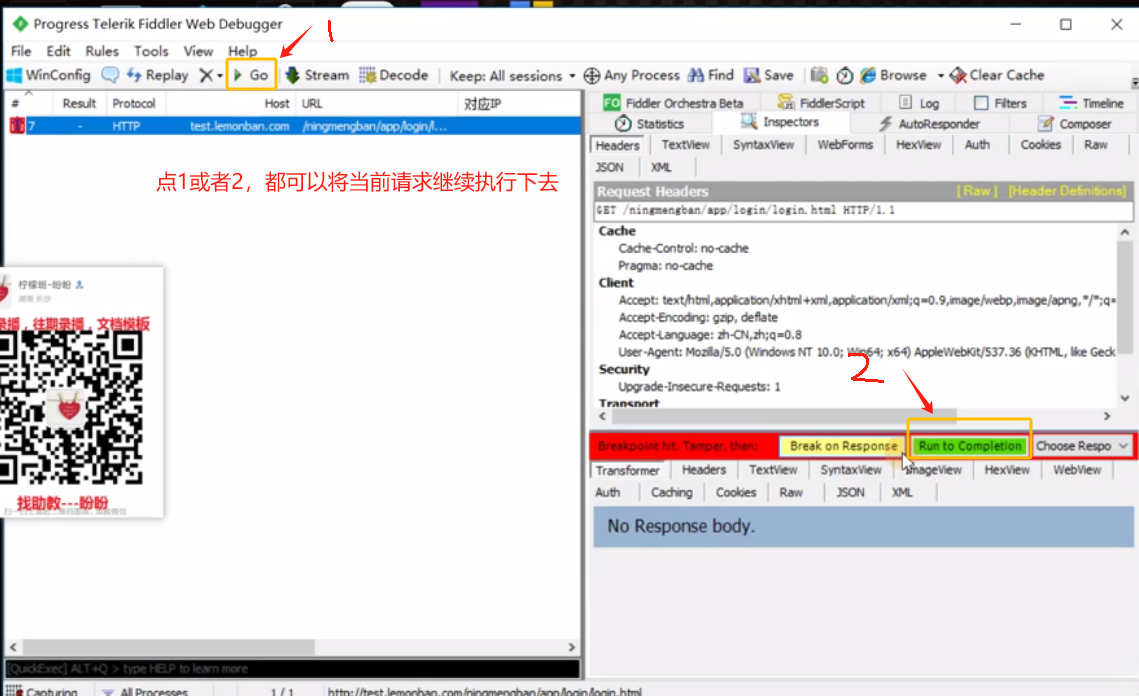This screenshot has height=696, width=1139.
Task: Select the request HexView tab
Action: click(x=918, y=145)
